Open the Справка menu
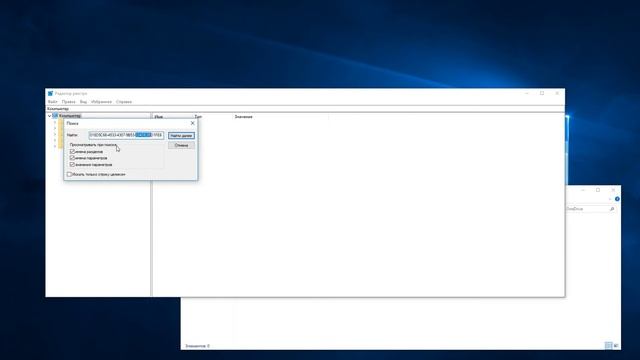Viewport: 640px width, 360px height. (124, 102)
